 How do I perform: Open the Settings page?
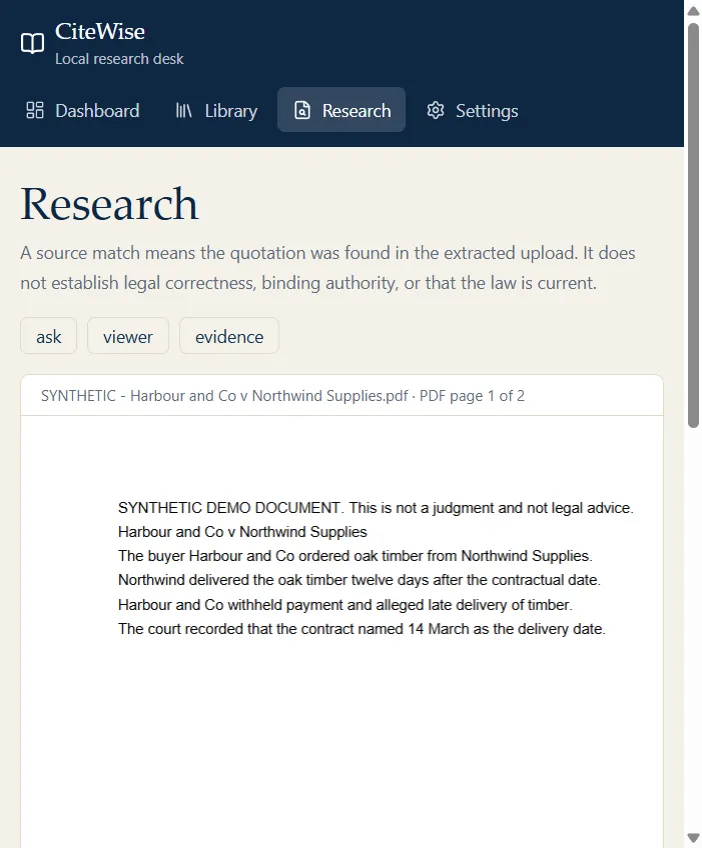[472, 110]
